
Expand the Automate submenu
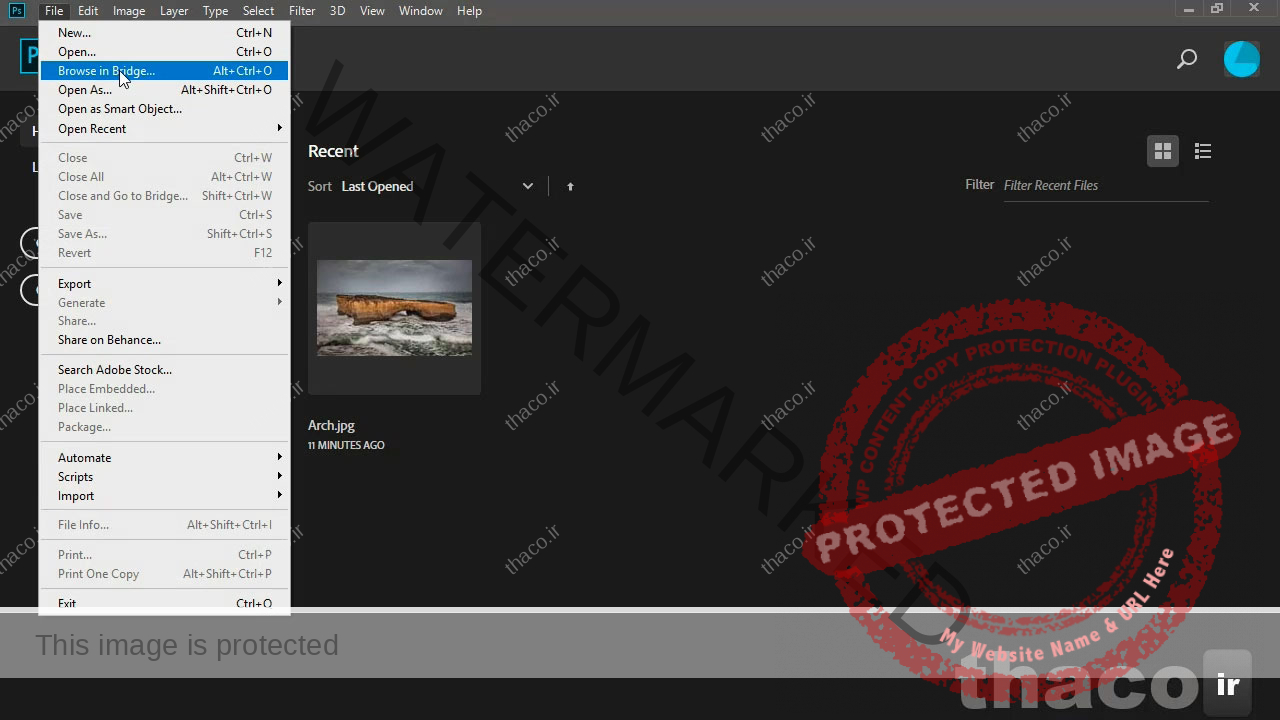tap(164, 458)
